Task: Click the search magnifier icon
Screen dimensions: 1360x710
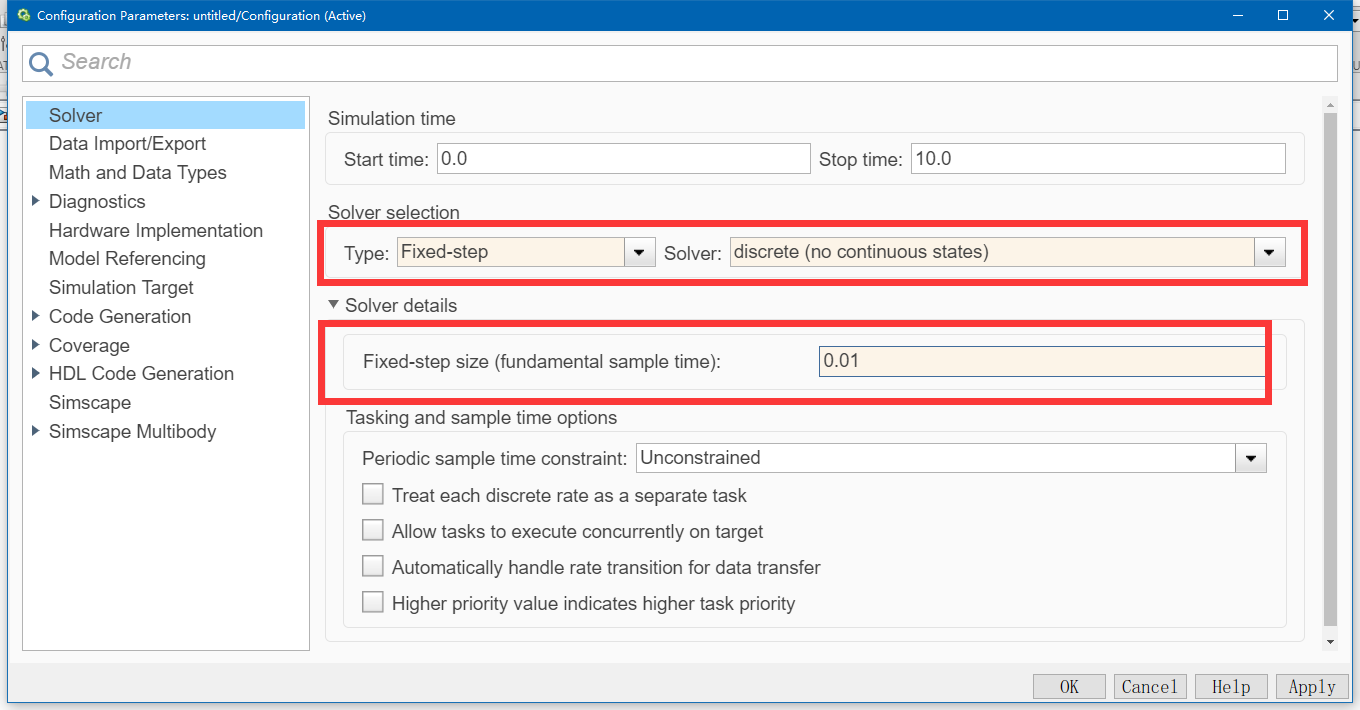Action: (40, 62)
